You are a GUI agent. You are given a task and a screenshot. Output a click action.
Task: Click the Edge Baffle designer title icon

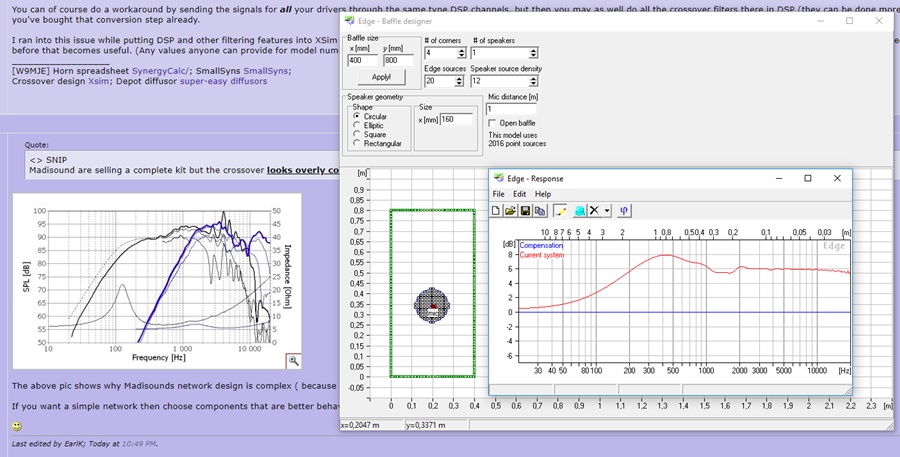click(349, 21)
